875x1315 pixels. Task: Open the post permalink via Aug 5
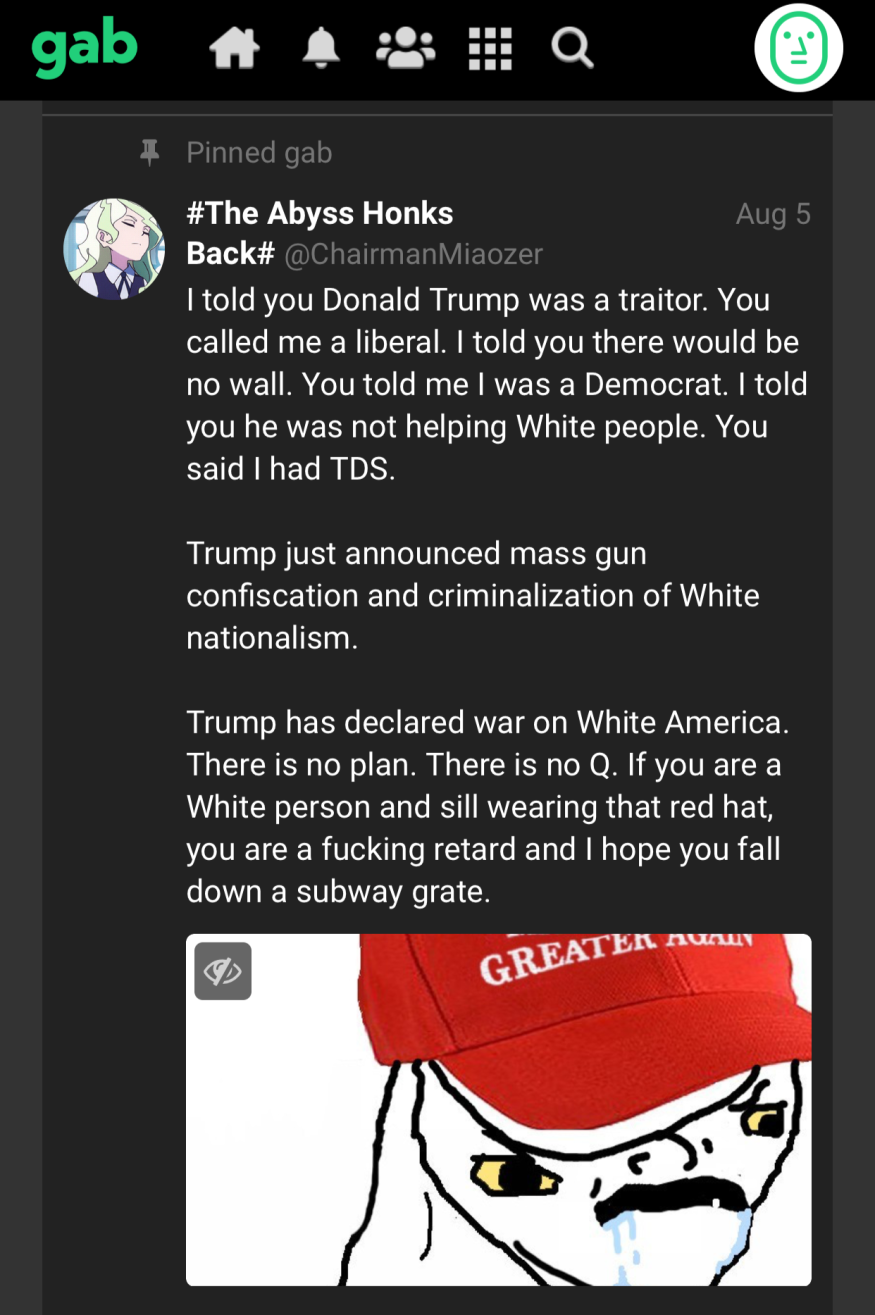tap(773, 214)
